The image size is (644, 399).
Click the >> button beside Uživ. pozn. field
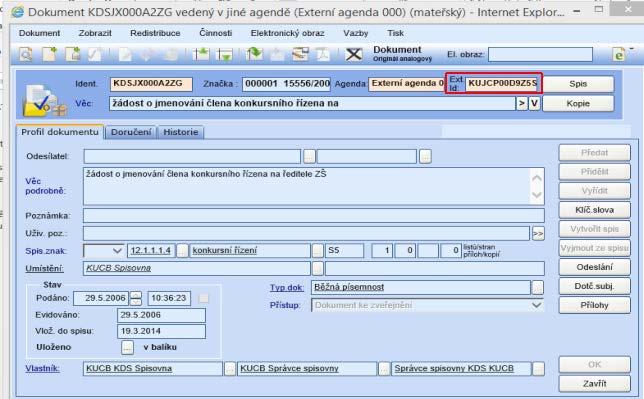[x=538, y=233]
